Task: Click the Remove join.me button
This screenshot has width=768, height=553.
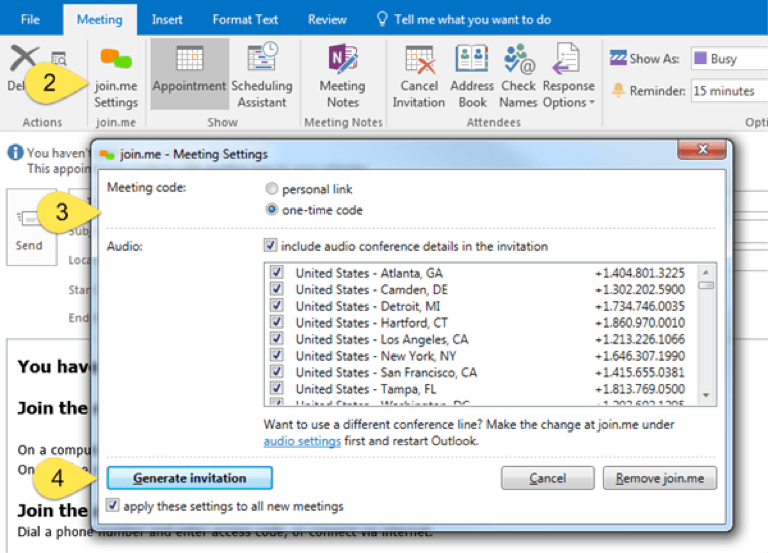Action: pos(660,478)
